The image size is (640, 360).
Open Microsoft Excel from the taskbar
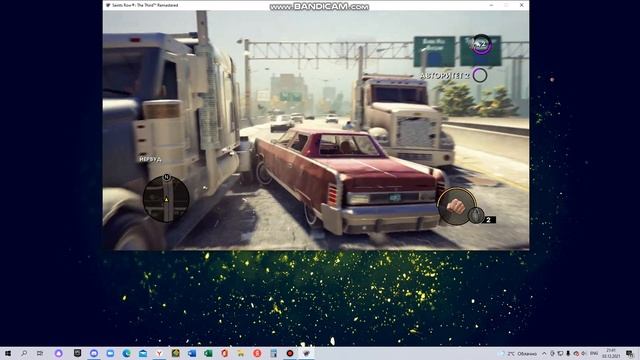pos(208,353)
